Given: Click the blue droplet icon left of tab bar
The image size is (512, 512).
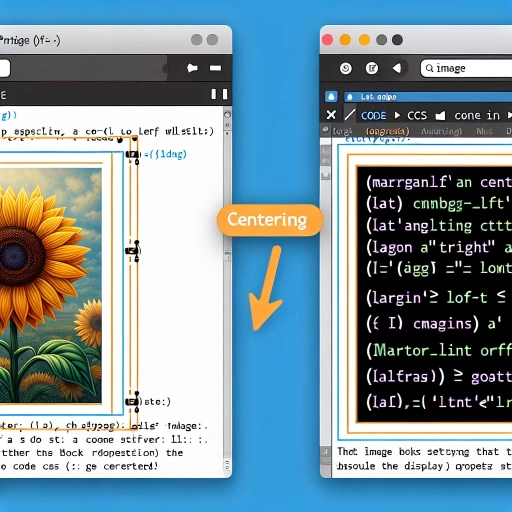Looking at the screenshot, I should (331, 97).
